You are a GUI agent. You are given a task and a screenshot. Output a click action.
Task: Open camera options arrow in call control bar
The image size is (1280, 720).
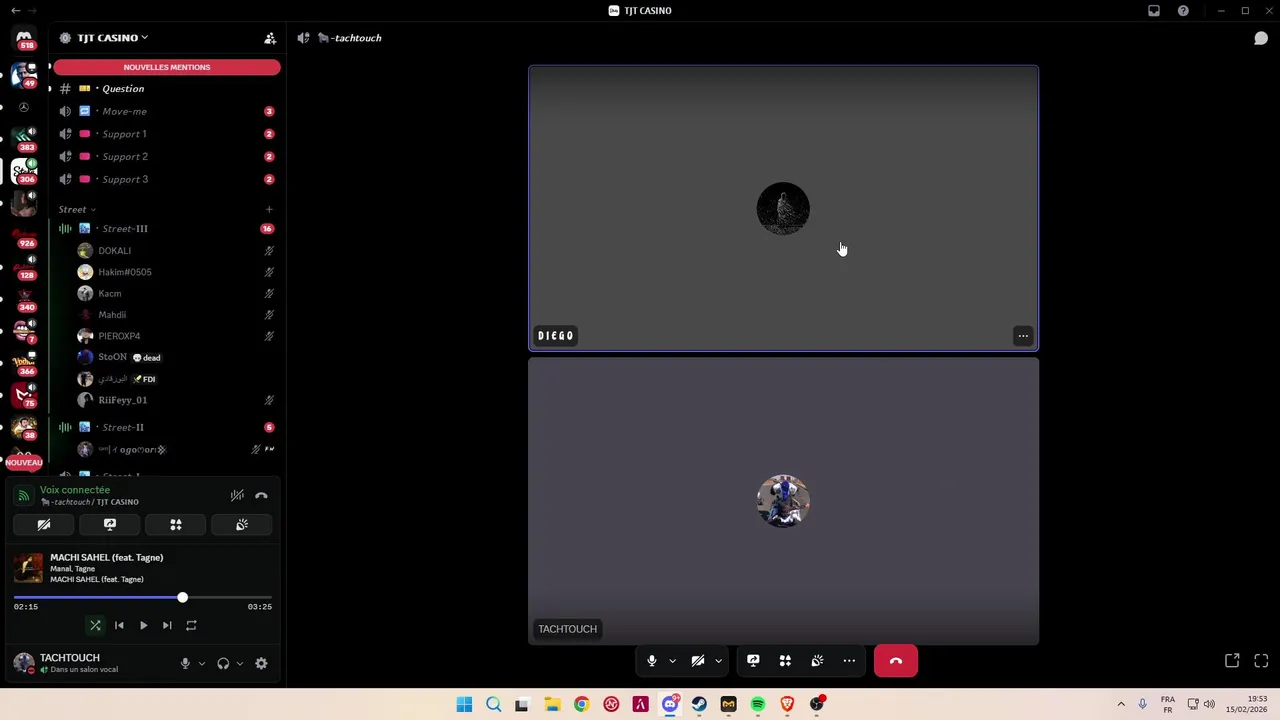(x=718, y=661)
